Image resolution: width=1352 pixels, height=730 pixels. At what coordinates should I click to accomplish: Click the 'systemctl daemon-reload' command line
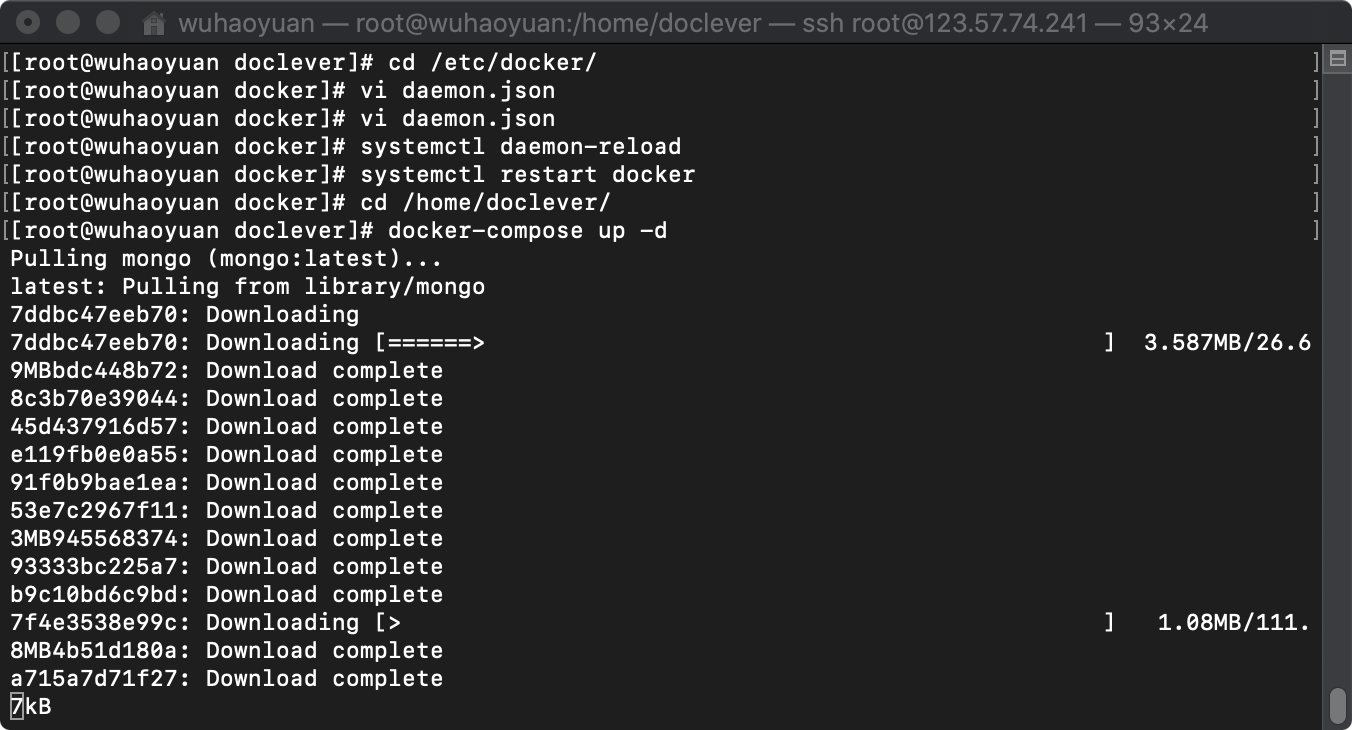click(520, 147)
